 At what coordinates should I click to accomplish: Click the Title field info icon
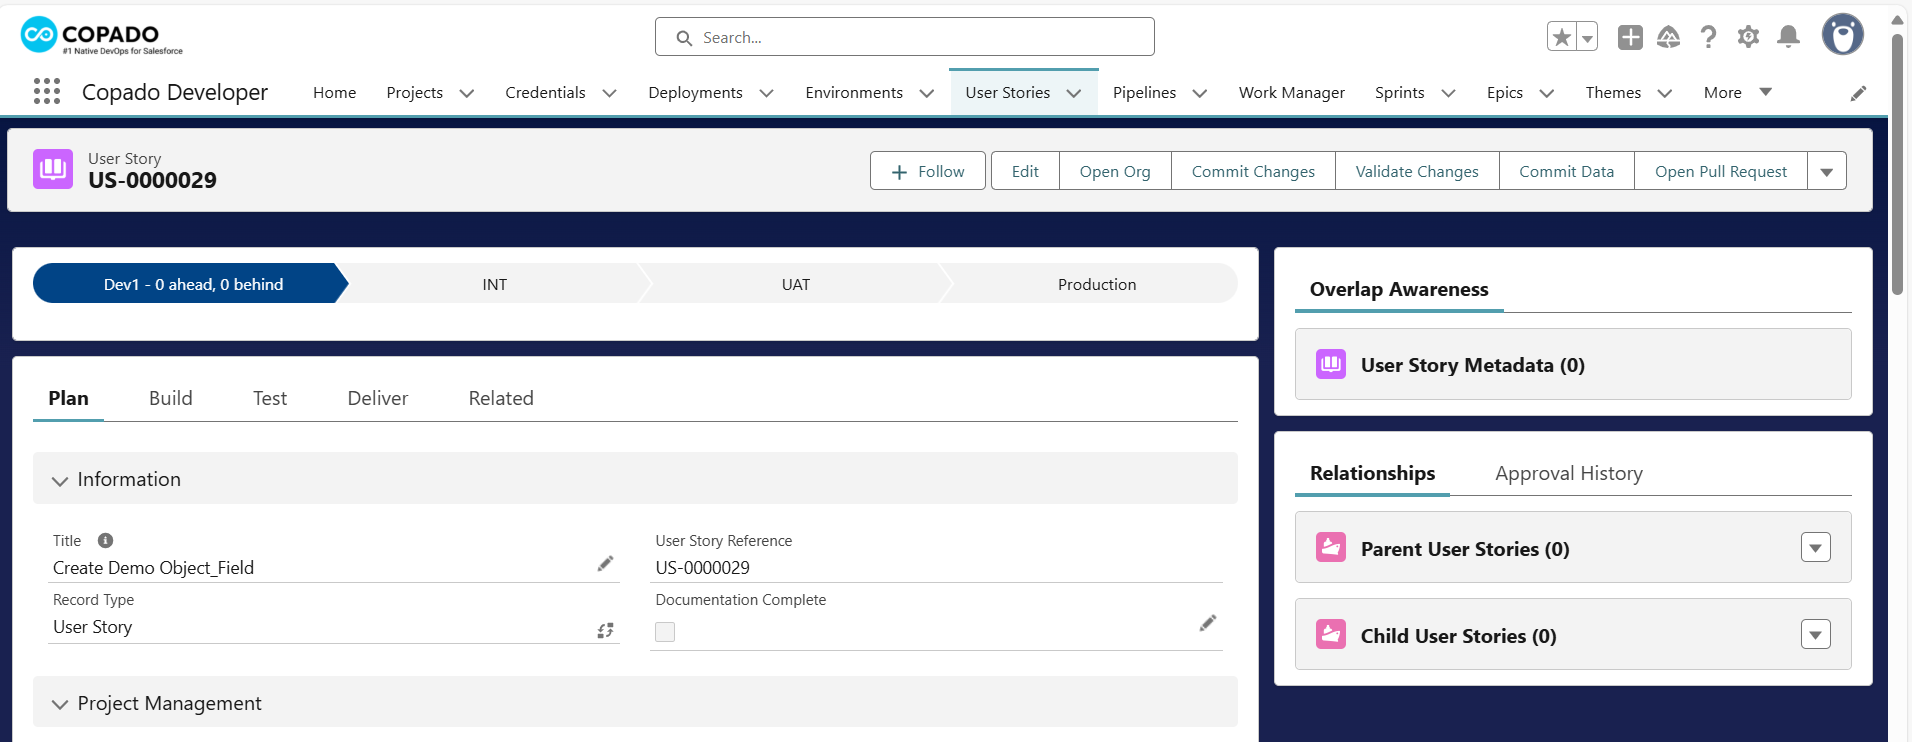[x=105, y=541]
